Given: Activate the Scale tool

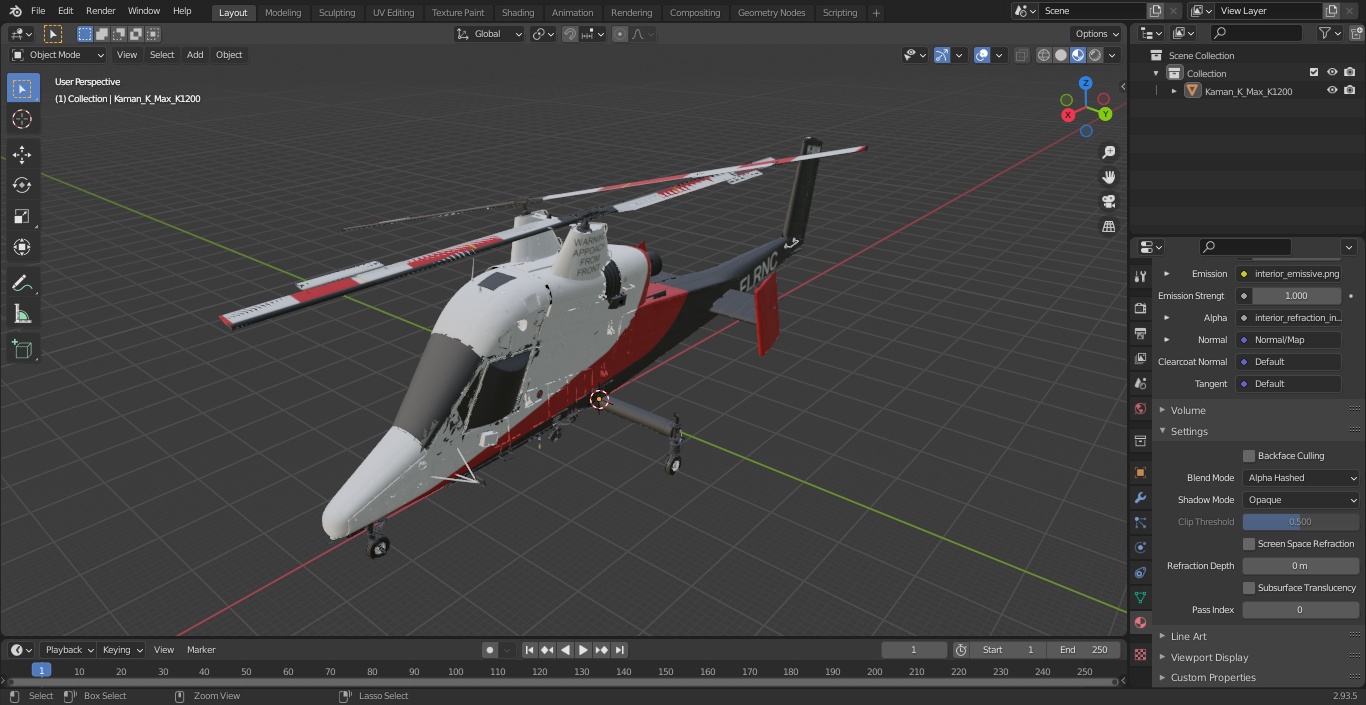Looking at the screenshot, I should [x=22, y=216].
